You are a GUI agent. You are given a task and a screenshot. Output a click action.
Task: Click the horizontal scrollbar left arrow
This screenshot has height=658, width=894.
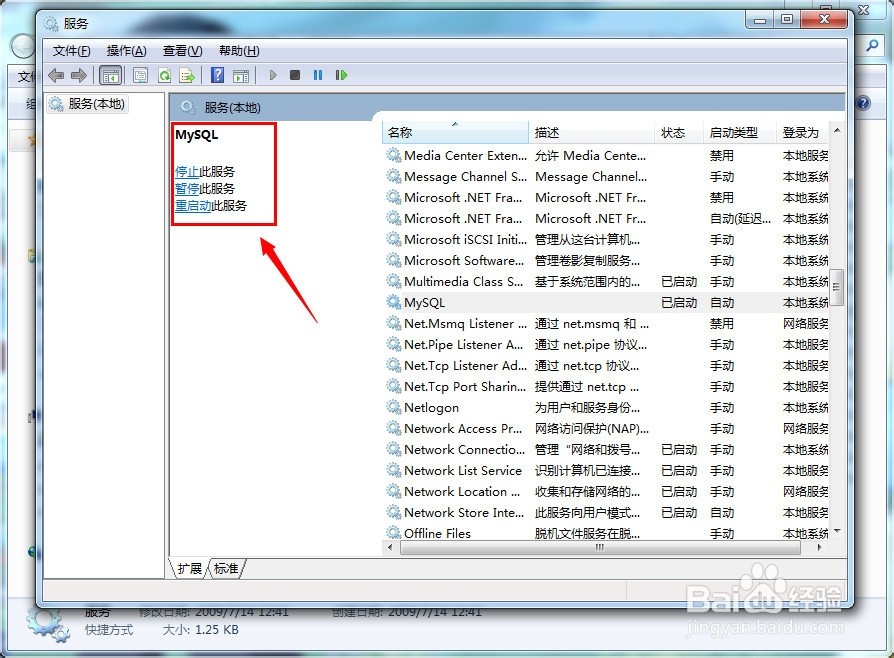[x=391, y=547]
